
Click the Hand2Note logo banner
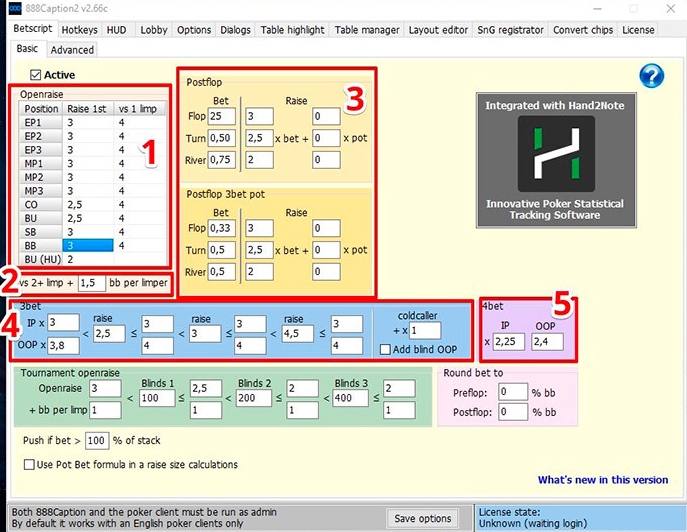pos(555,160)
